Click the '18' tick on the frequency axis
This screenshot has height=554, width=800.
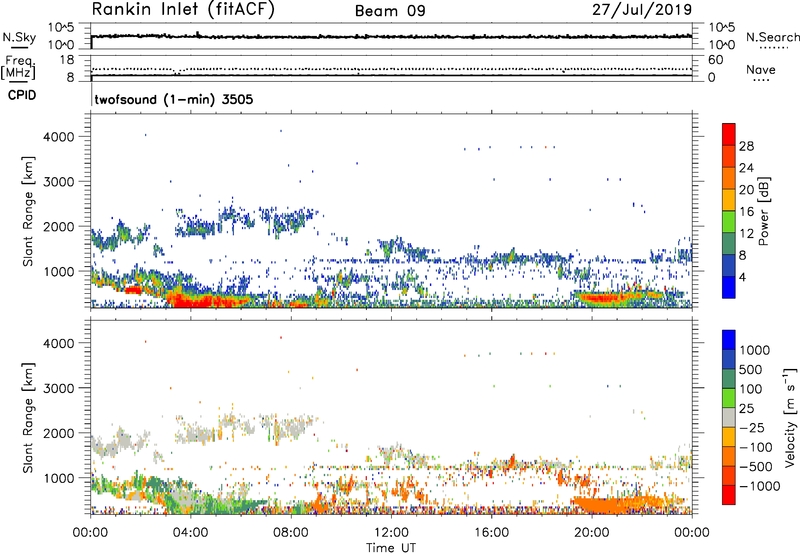[67, 60]
